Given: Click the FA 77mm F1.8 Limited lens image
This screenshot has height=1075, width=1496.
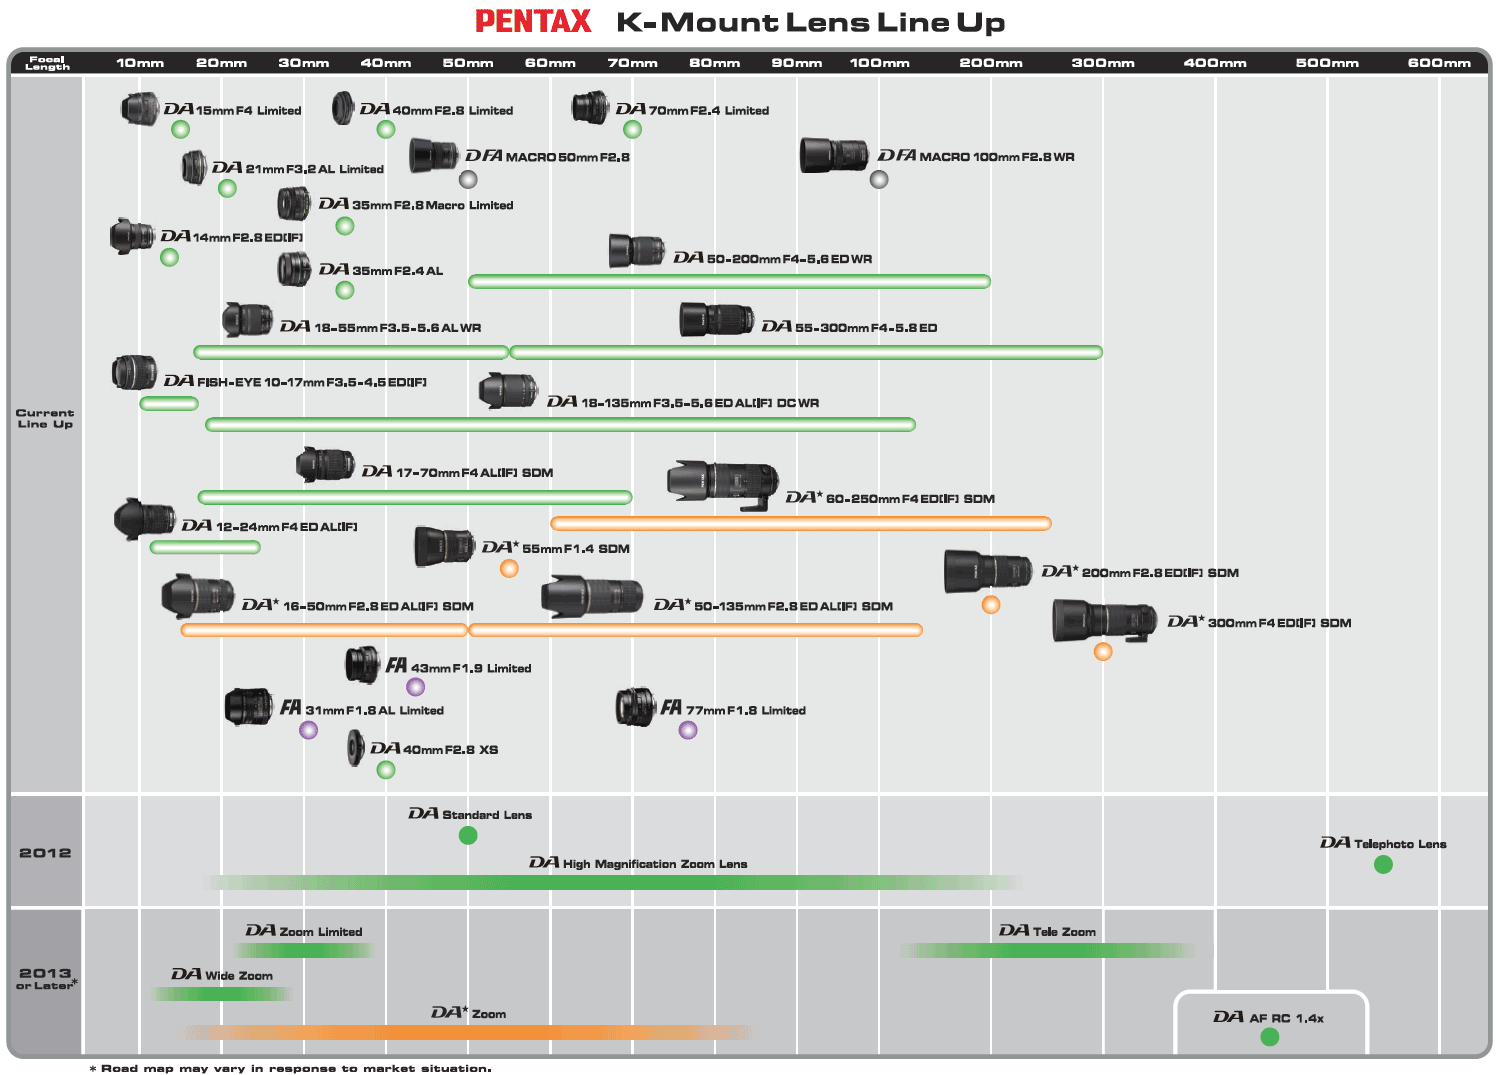Looking at the screenshot, I should click(x=635, y=707).
